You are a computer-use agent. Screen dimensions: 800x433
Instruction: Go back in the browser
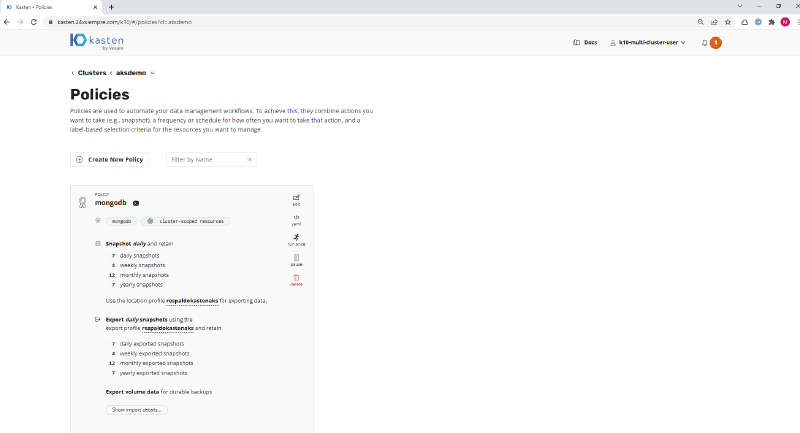[x=7, y=22]
